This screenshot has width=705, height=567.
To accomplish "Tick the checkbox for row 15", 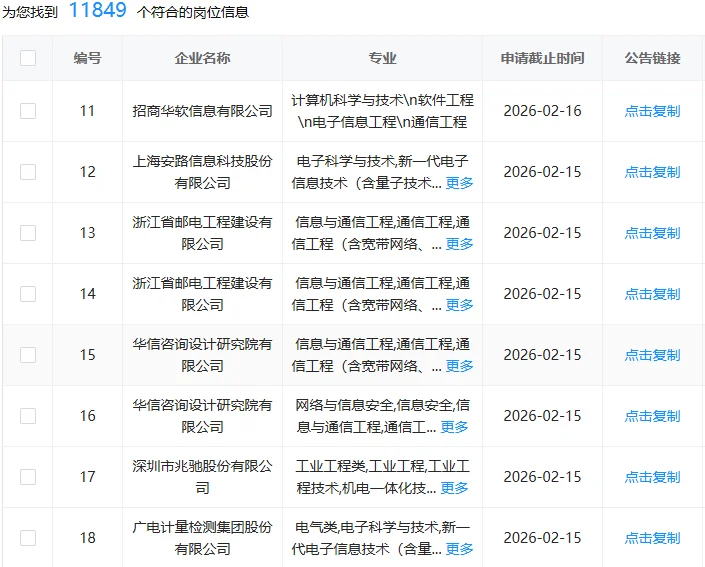I will tap(28, 355).
